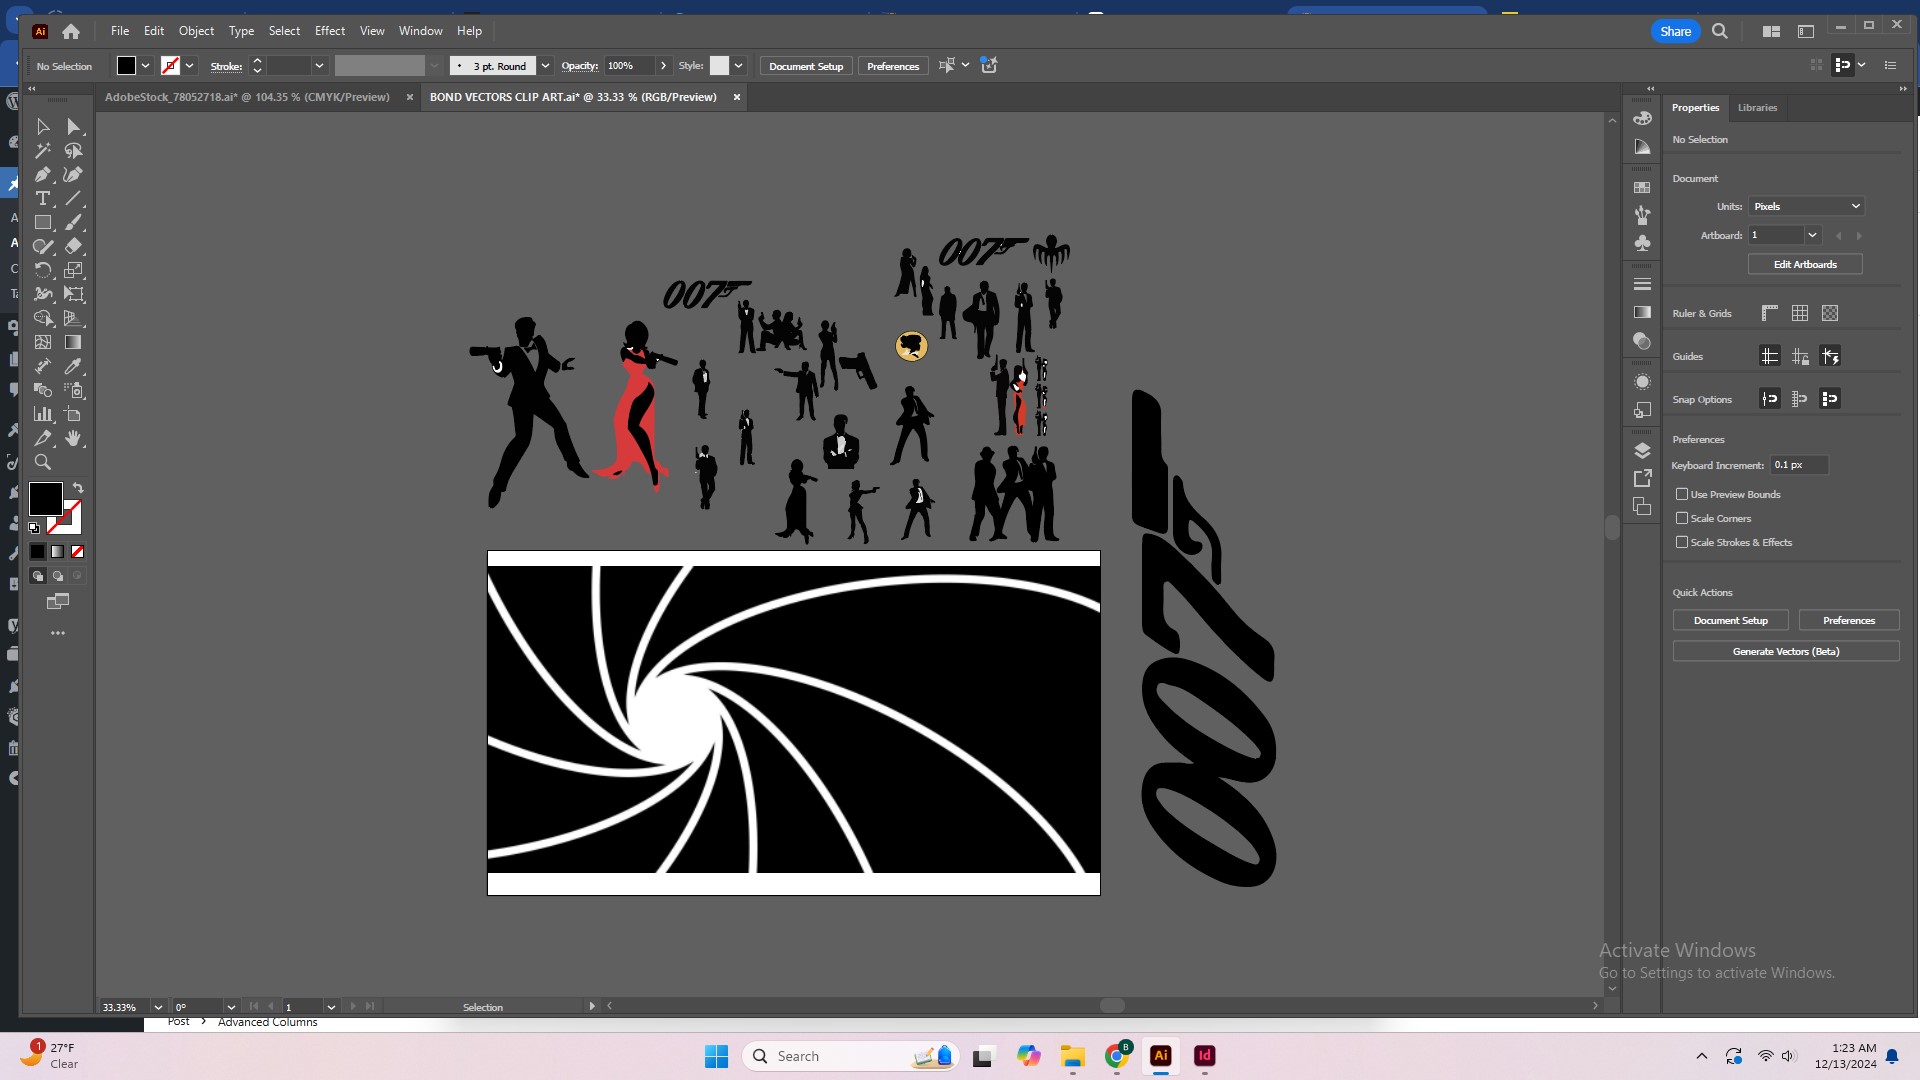Toggle show grid in Ruler & Grids
The width and height of the screenshot is (1920, 1080).
click(1800, 313)
